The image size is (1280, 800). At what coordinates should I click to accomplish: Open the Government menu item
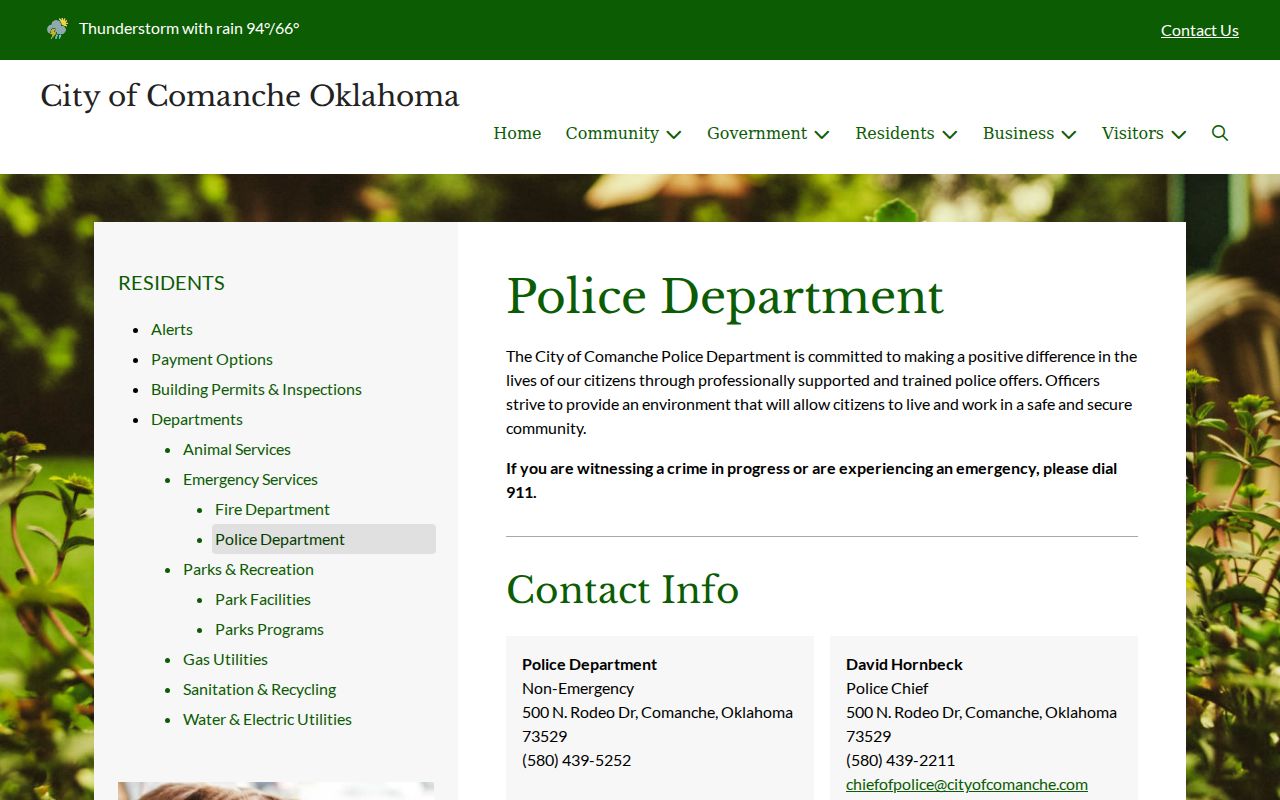[x=757, y=133]
